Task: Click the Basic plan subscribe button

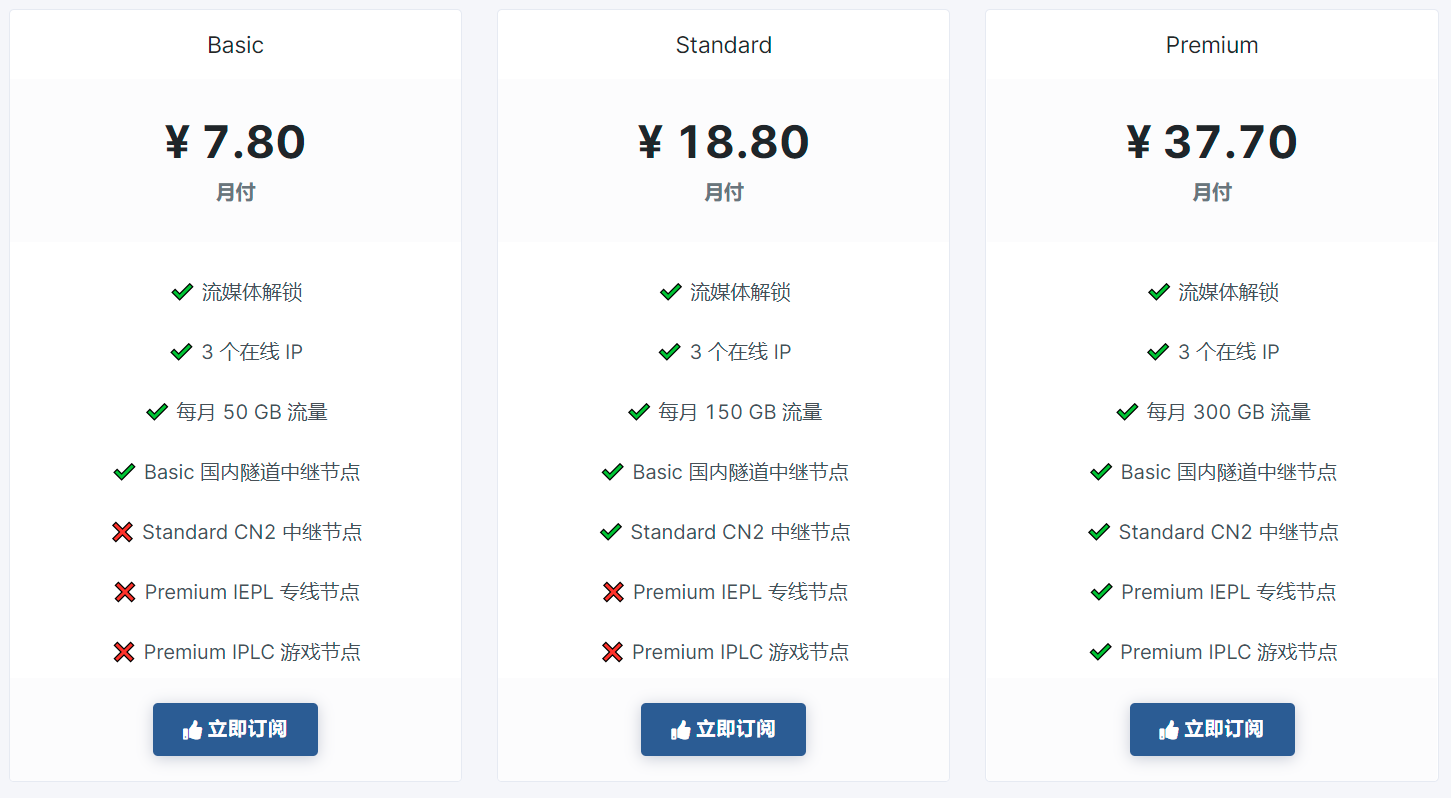Action: click(x=235, y=729)
